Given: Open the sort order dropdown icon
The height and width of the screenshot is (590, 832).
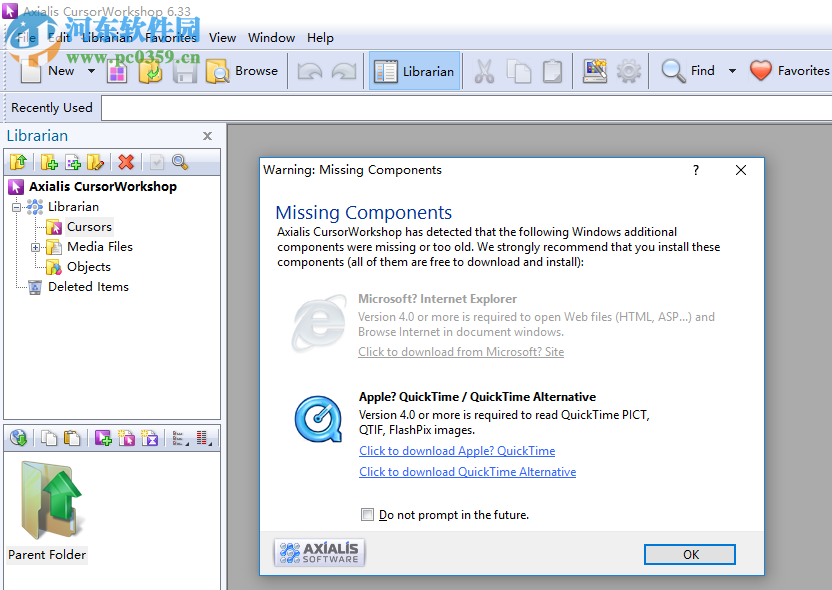Looking at the screenshot, I should pos(204,438).
